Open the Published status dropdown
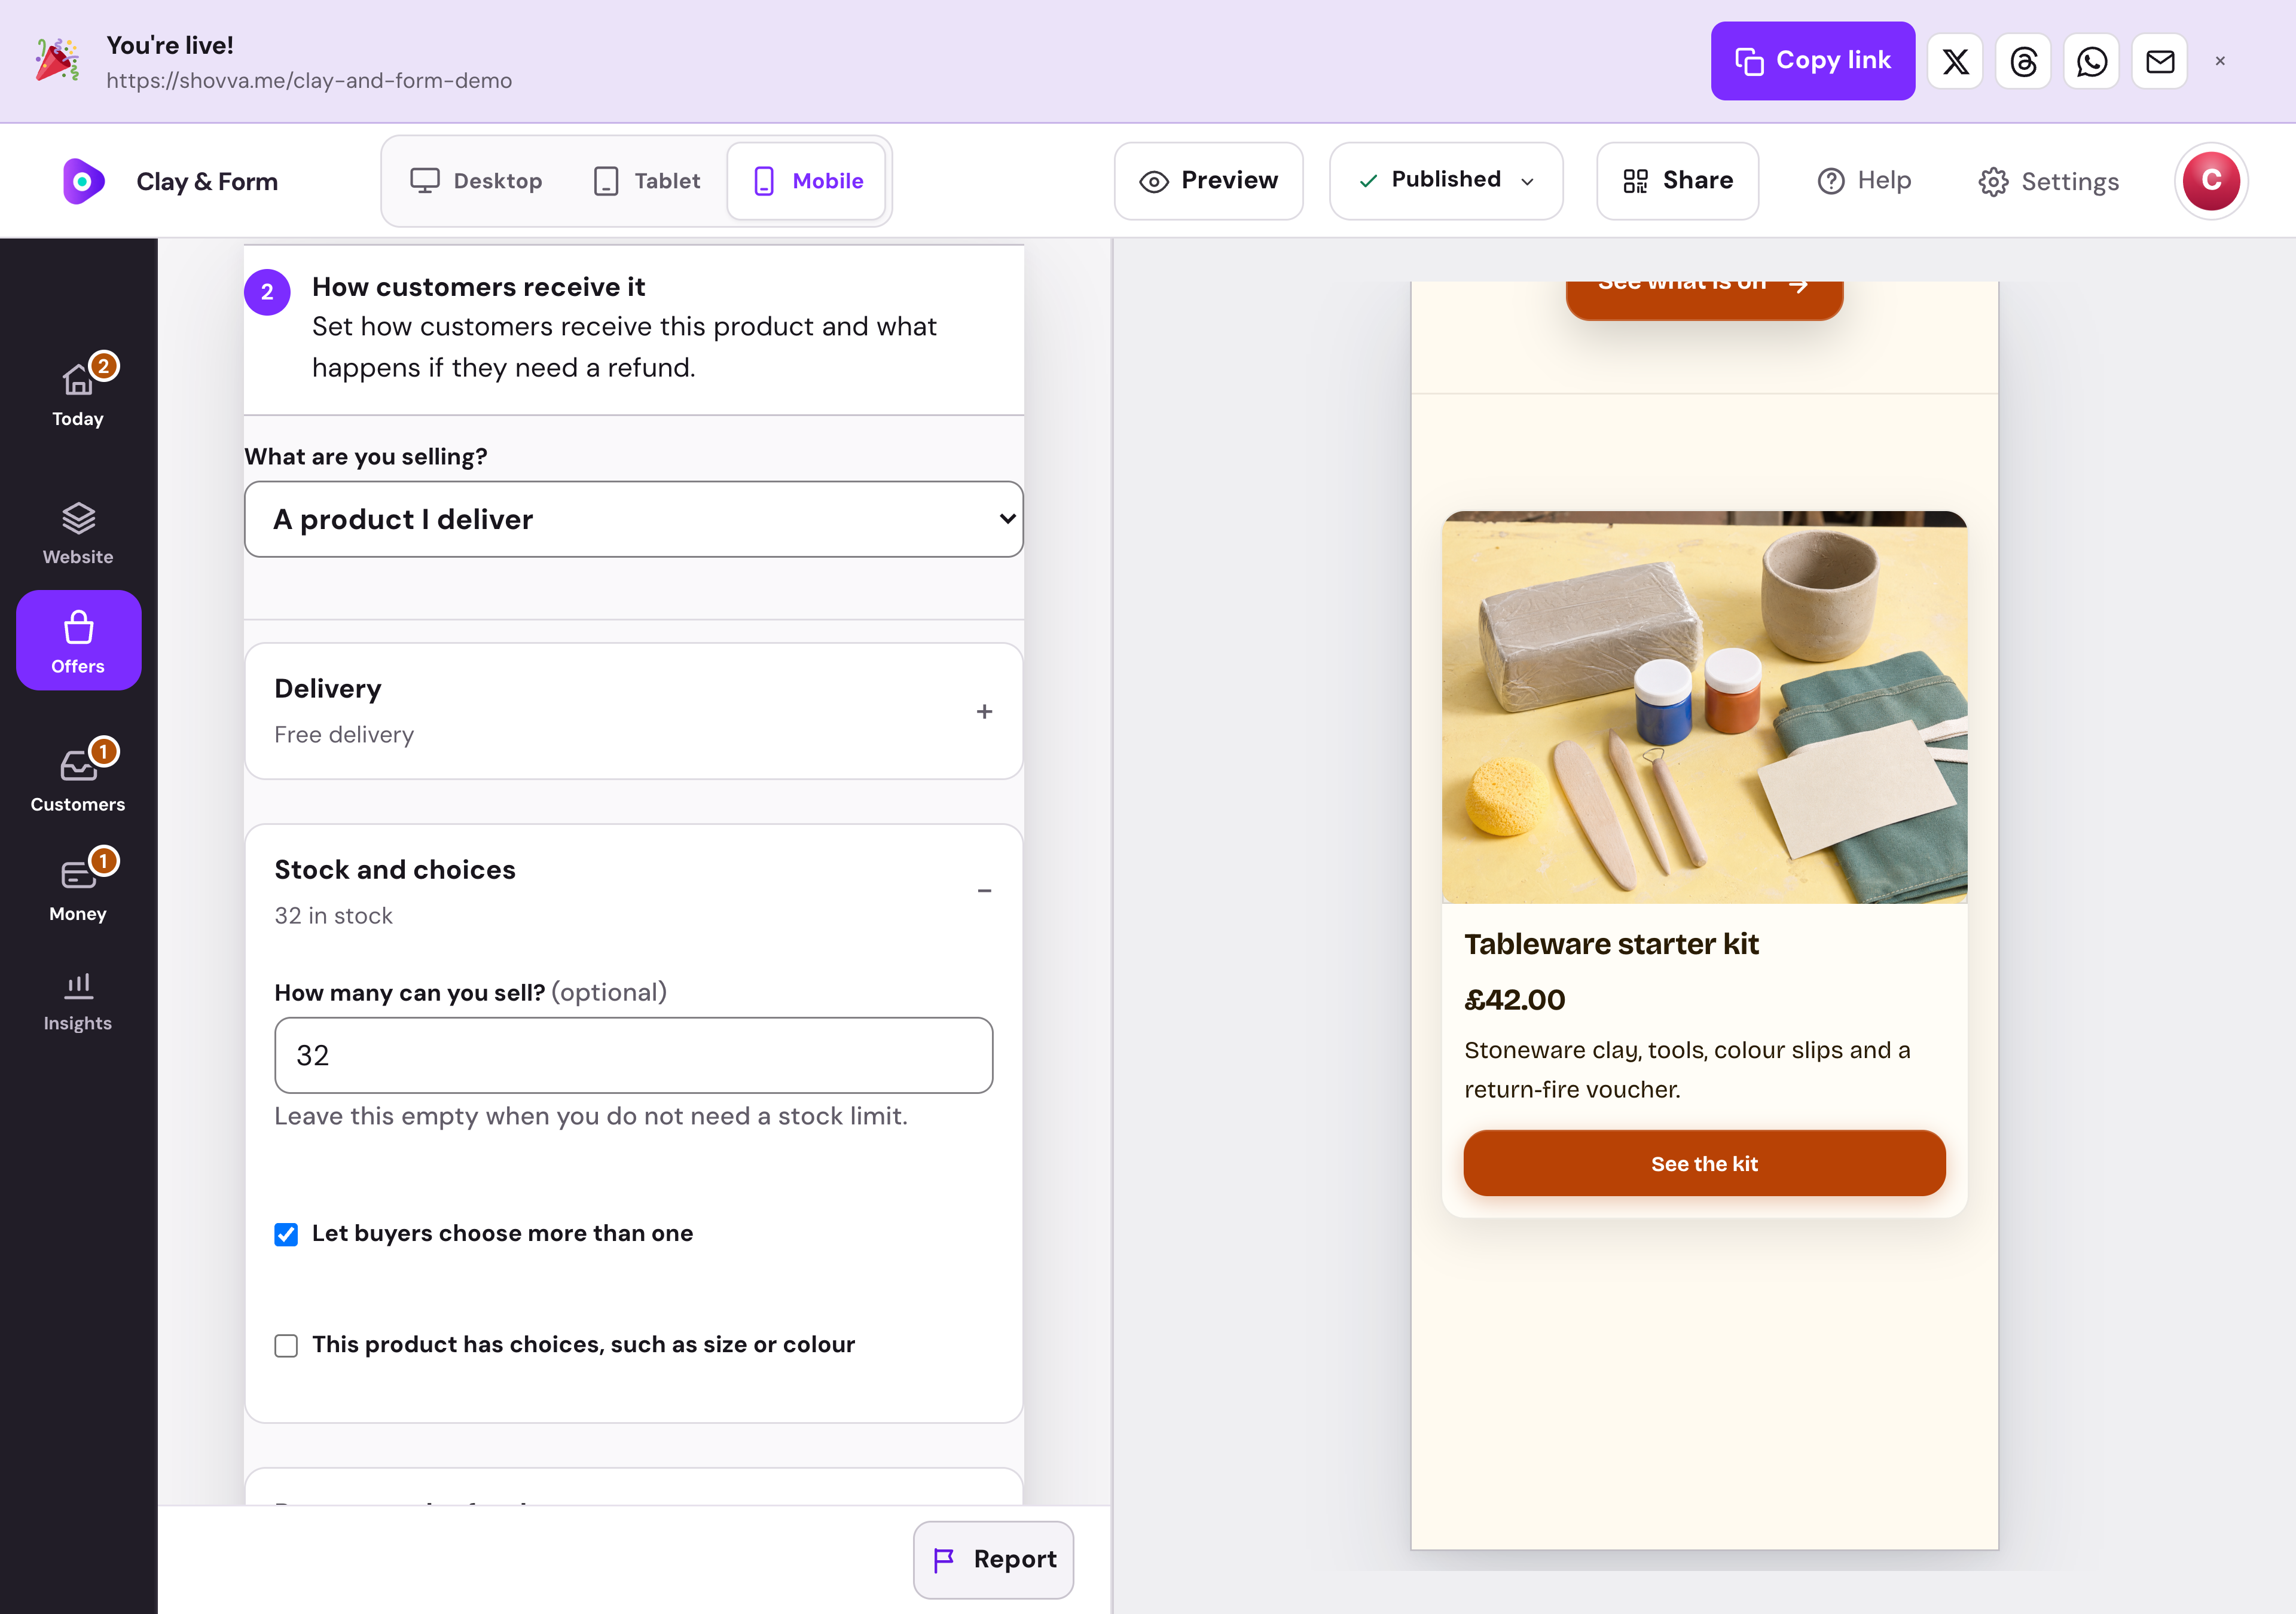 1446,181
